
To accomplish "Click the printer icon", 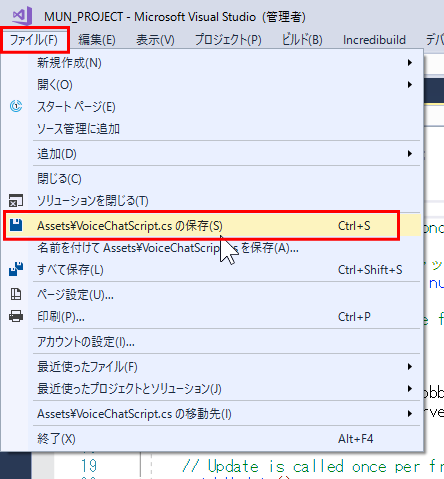I will click(x=16, y=316).
